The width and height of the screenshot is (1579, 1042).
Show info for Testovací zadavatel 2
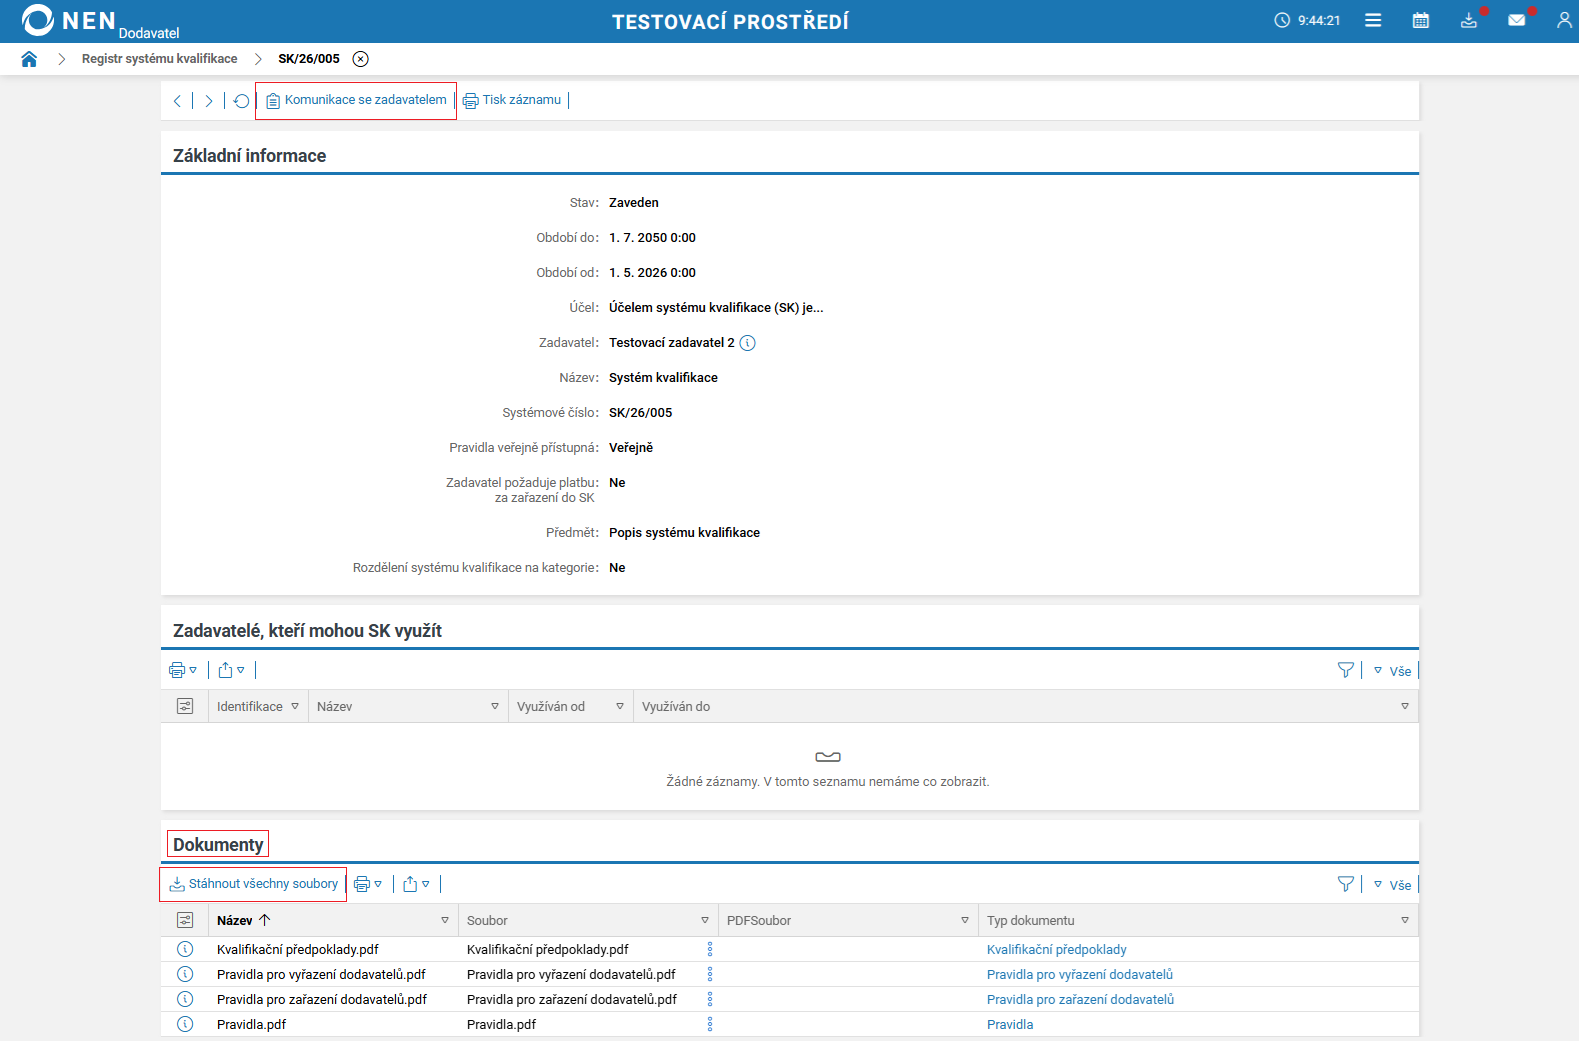pyautogui.click(x=748, y=343)
